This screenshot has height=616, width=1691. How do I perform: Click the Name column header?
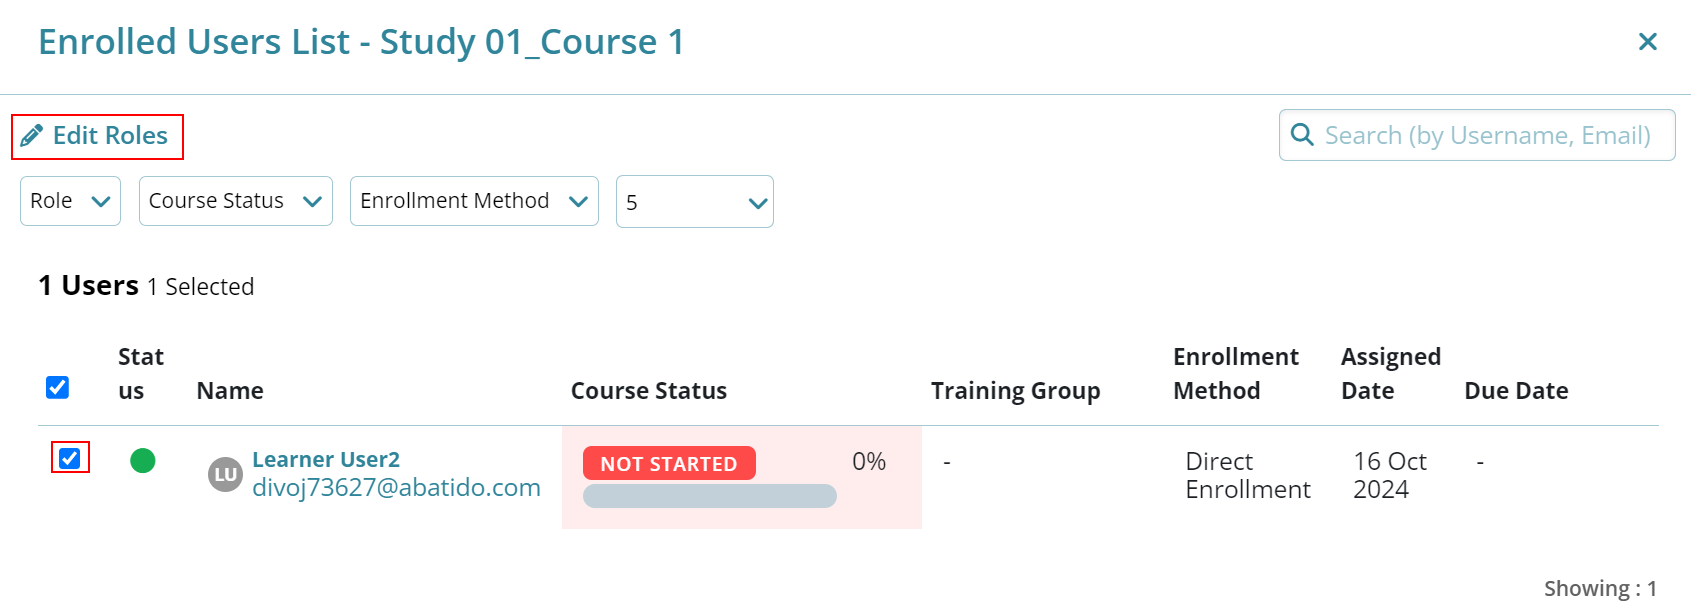[x=230, y=391]
